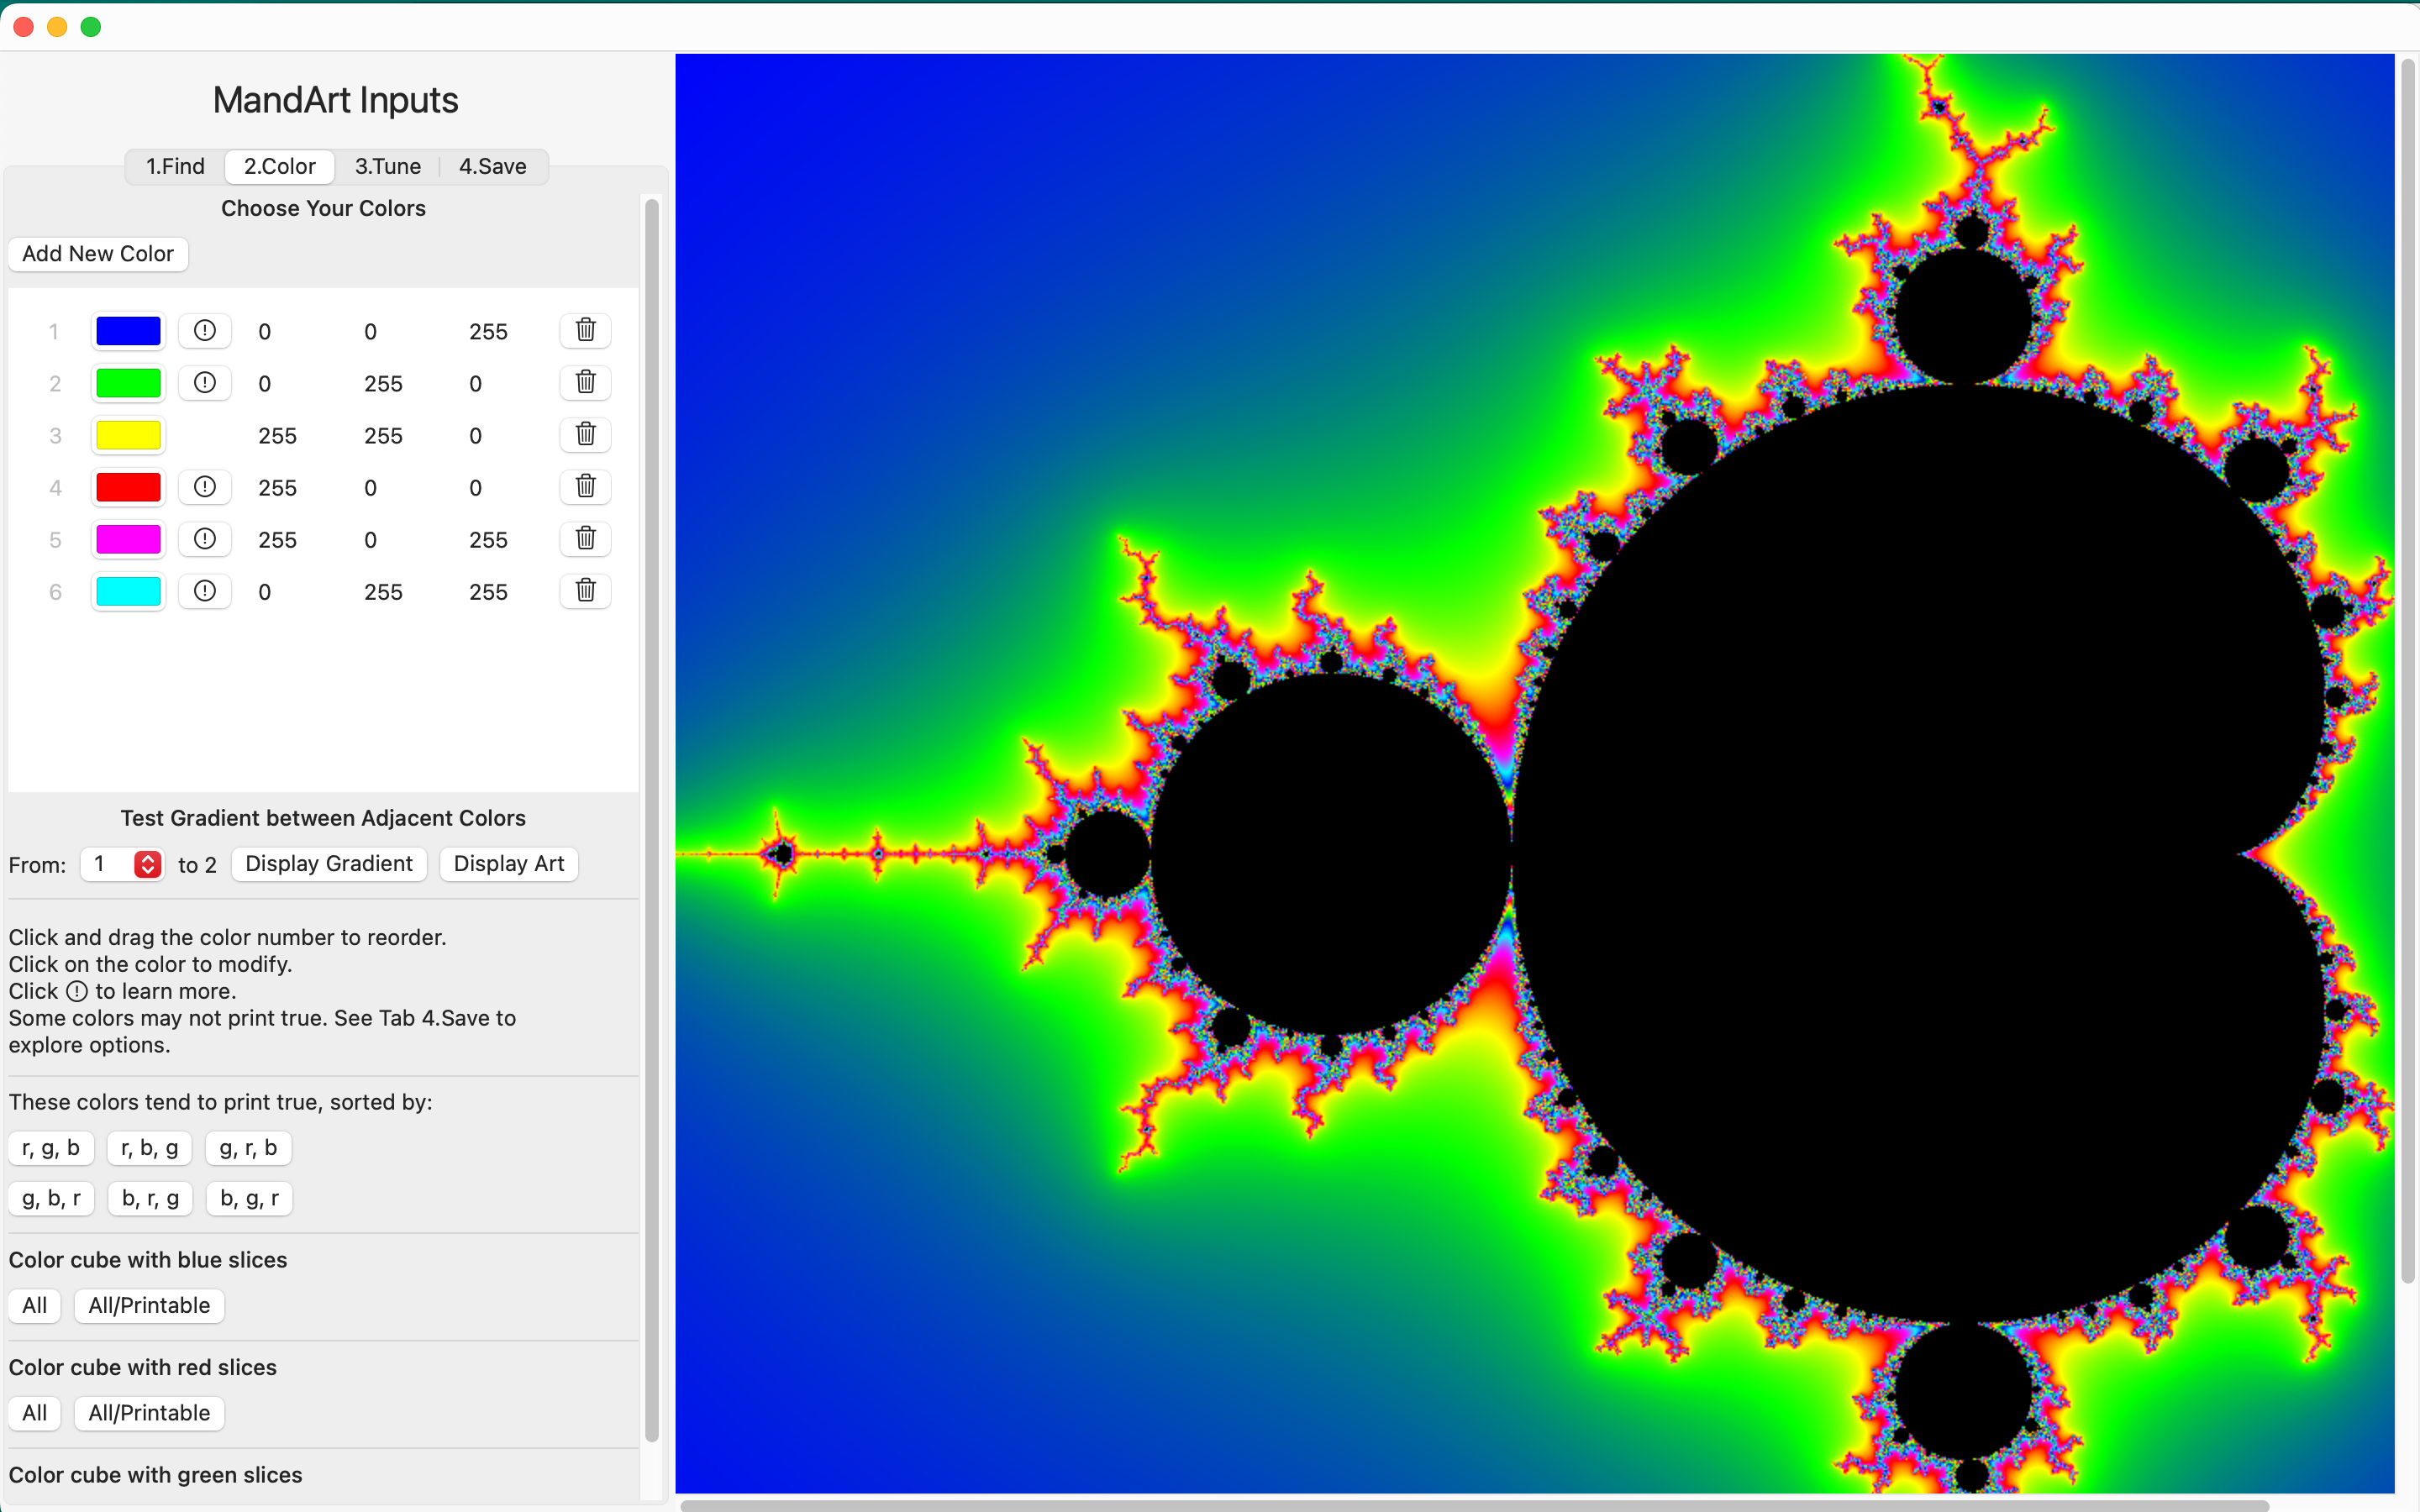
Task: Click the magenta color swatch
Action: click(128, 539)
